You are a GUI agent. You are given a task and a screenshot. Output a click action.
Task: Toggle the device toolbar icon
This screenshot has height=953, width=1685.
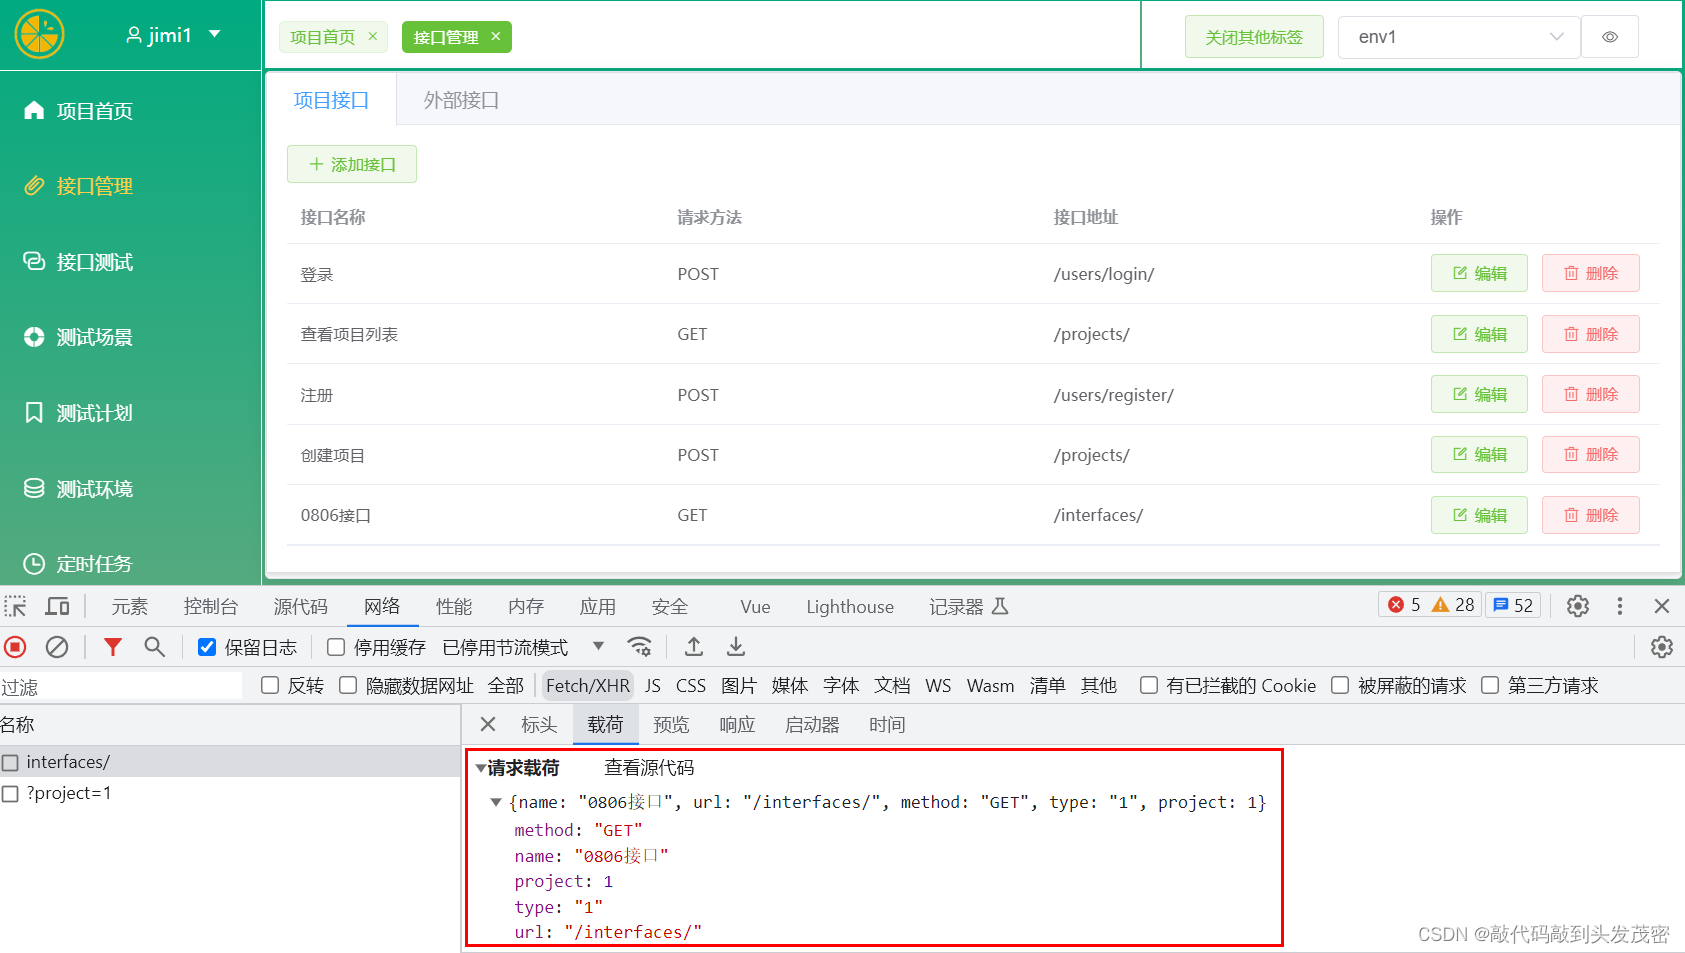[57, 606]
